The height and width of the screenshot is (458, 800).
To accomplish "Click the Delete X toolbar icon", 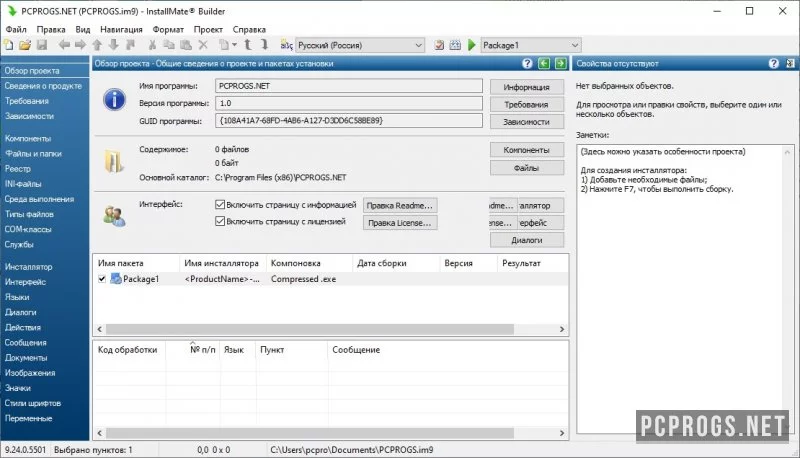I will (203, 45).
